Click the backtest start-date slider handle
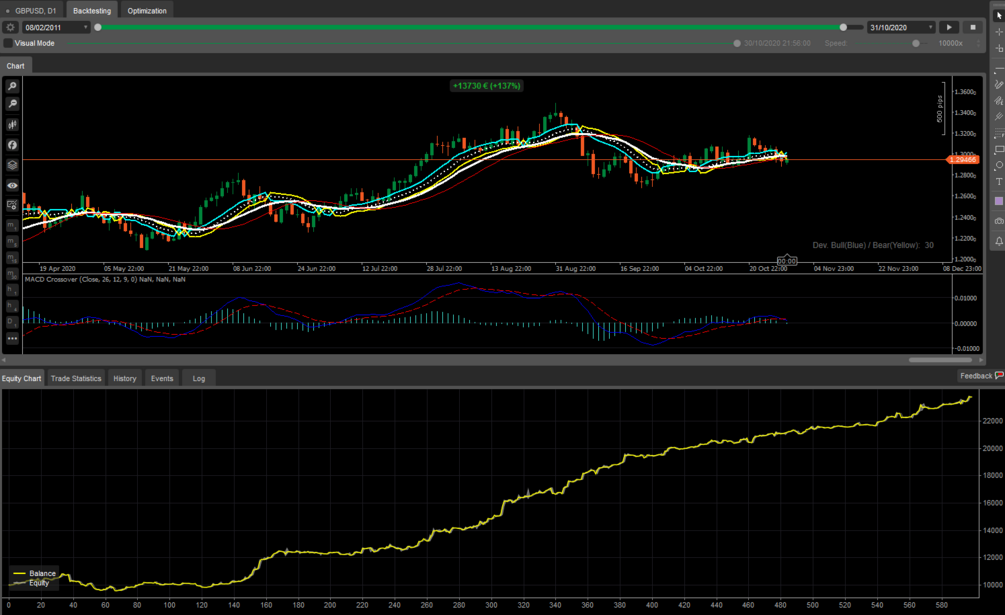Screen dimensions: 1005x615 click(97, 28)
